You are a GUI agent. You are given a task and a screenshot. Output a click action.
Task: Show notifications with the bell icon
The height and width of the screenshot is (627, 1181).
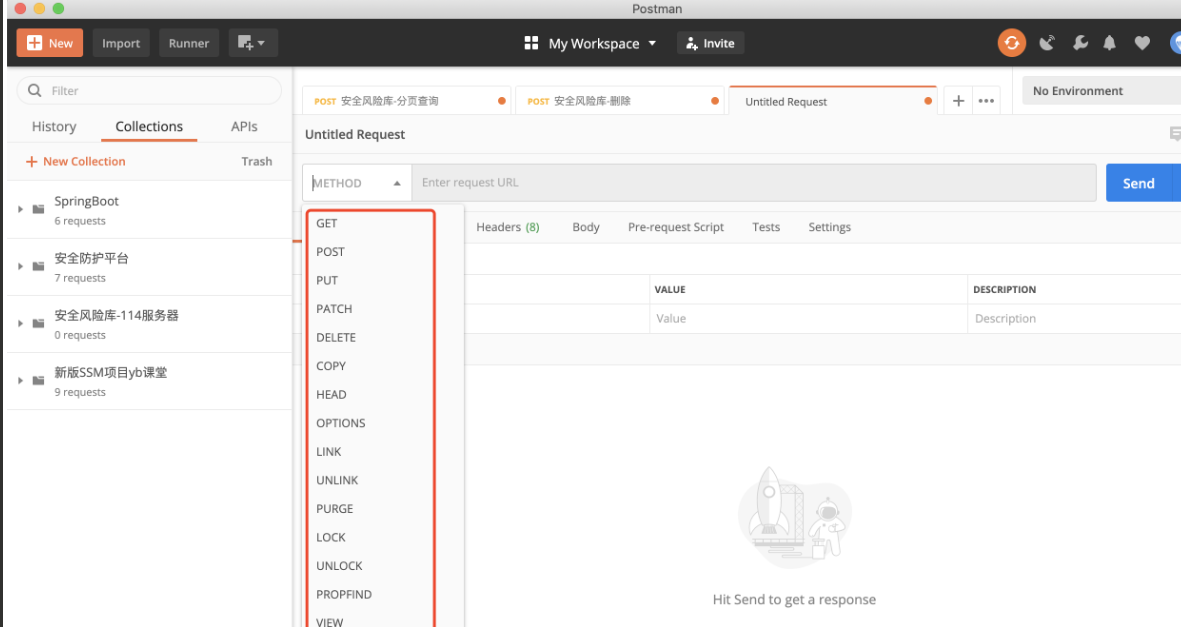tap(1109, 43)
